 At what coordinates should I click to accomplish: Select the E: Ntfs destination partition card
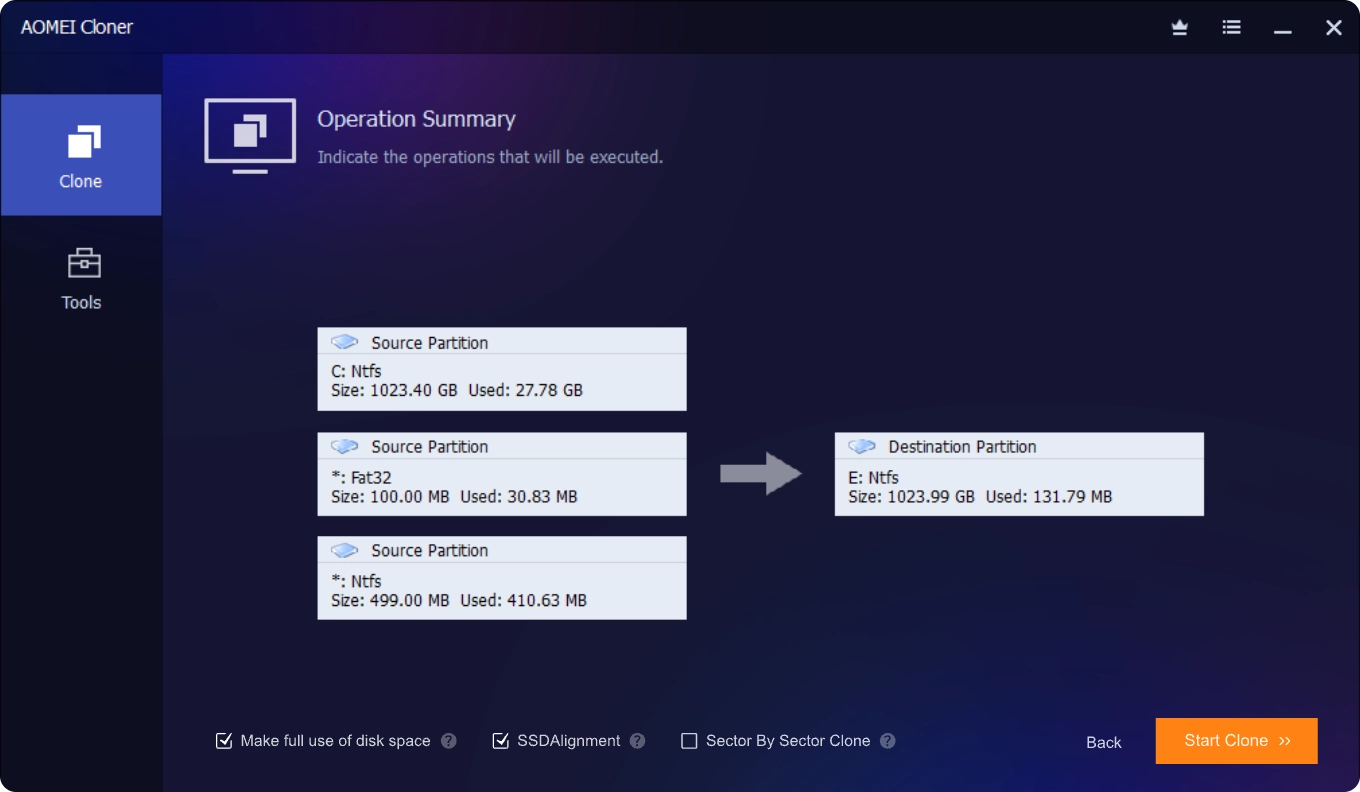click(x=1018, y=486)
